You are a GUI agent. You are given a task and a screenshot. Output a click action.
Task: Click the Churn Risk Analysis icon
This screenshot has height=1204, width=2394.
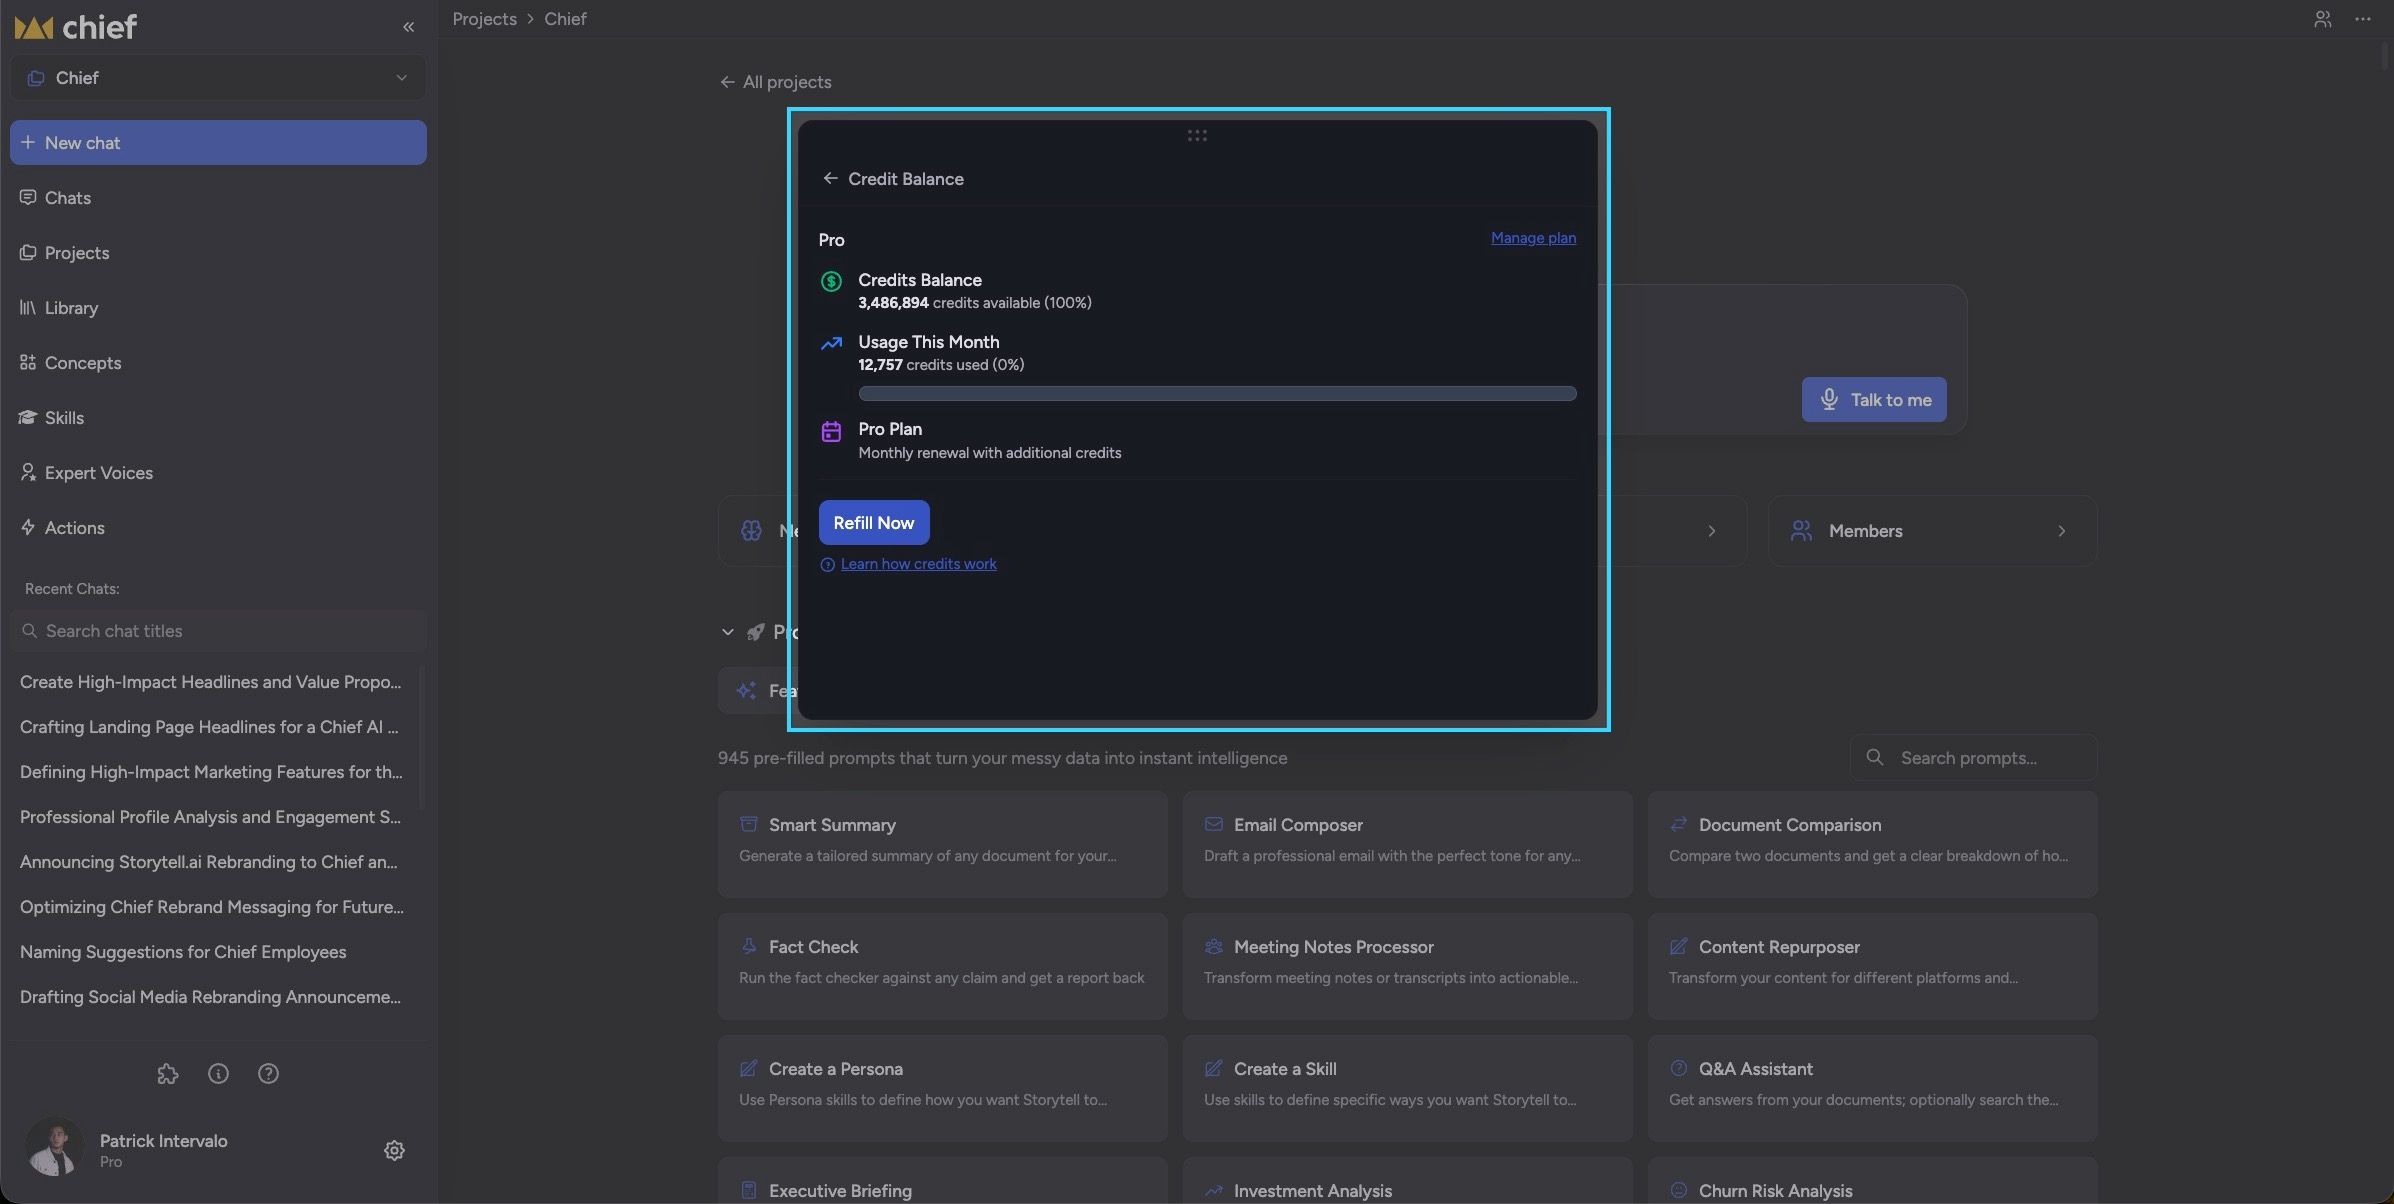coord(1678,1191)
